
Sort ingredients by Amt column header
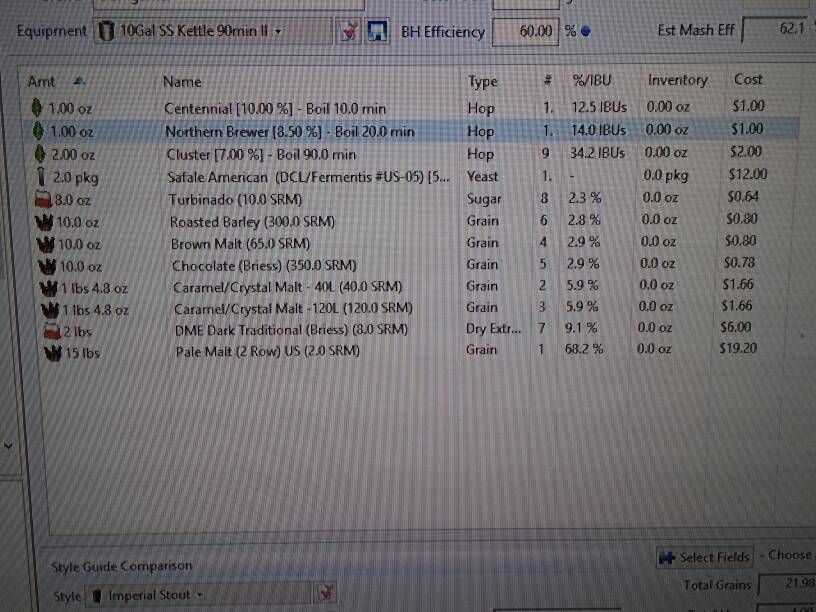pos(42,82)
